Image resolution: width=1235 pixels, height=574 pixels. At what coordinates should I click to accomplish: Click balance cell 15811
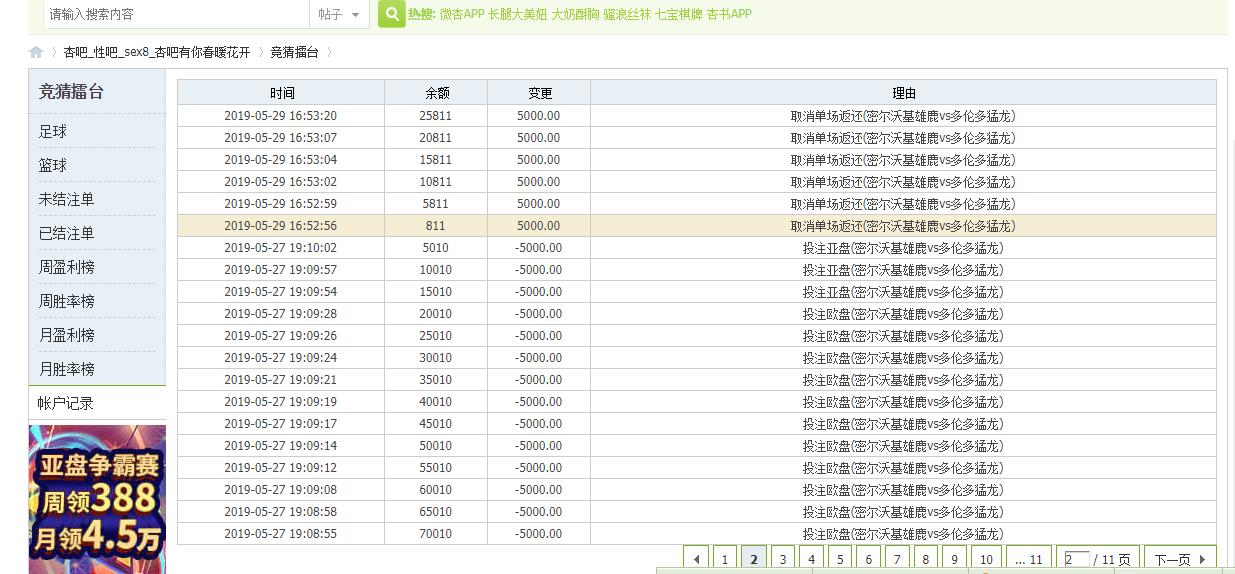pyautogui.click(x=436, y=160)
